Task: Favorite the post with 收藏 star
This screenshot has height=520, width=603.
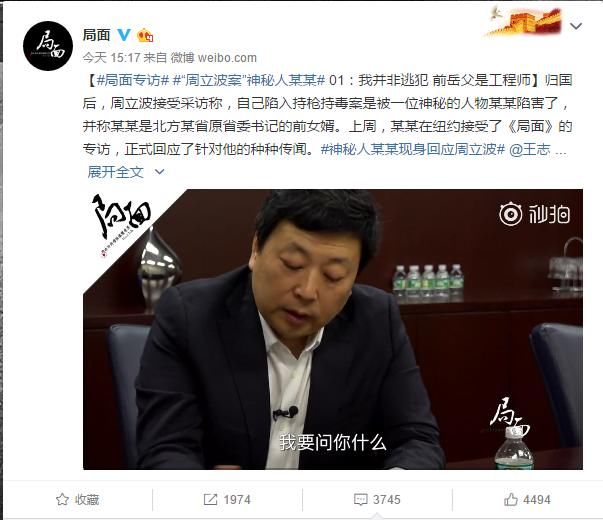Action: pos(78,500)
